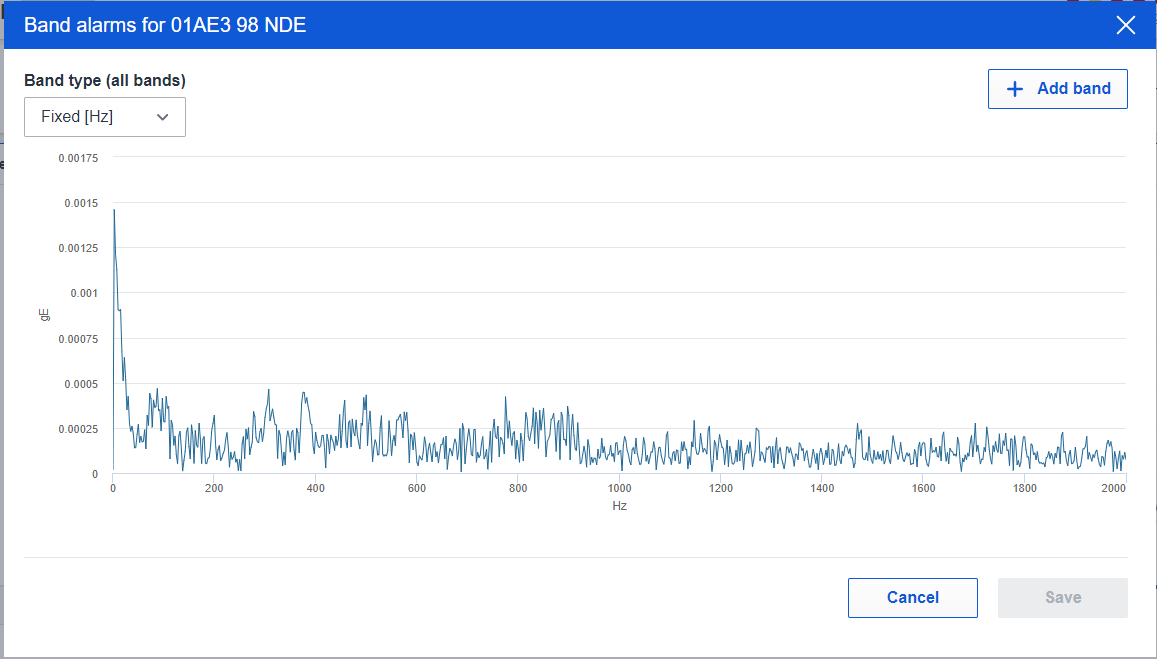Cancel the band alarm changes
Image resolution: width=1157 pixels, height=659 pixels.
click(x=913, y=598)
